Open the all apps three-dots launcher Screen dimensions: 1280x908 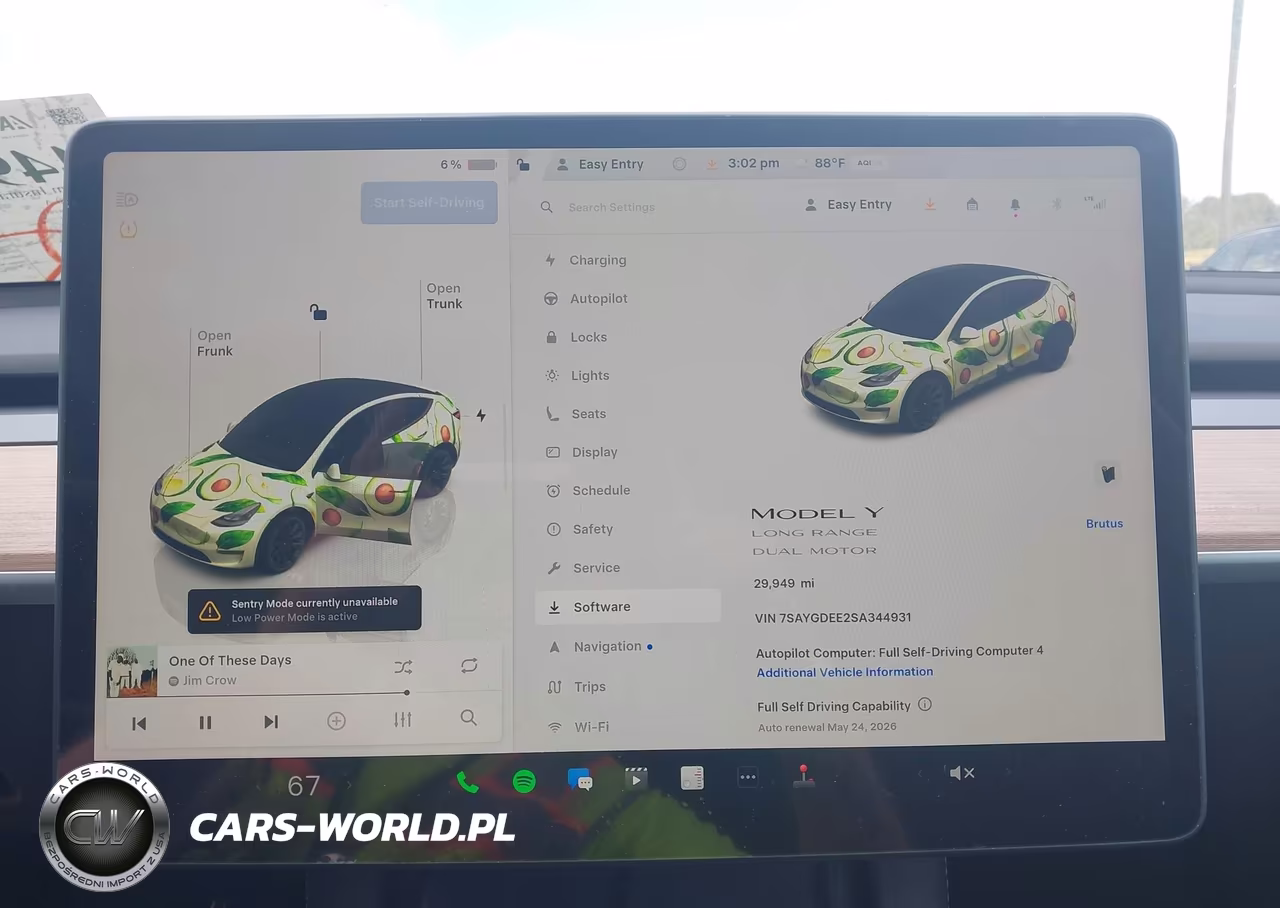coord(748,777)
